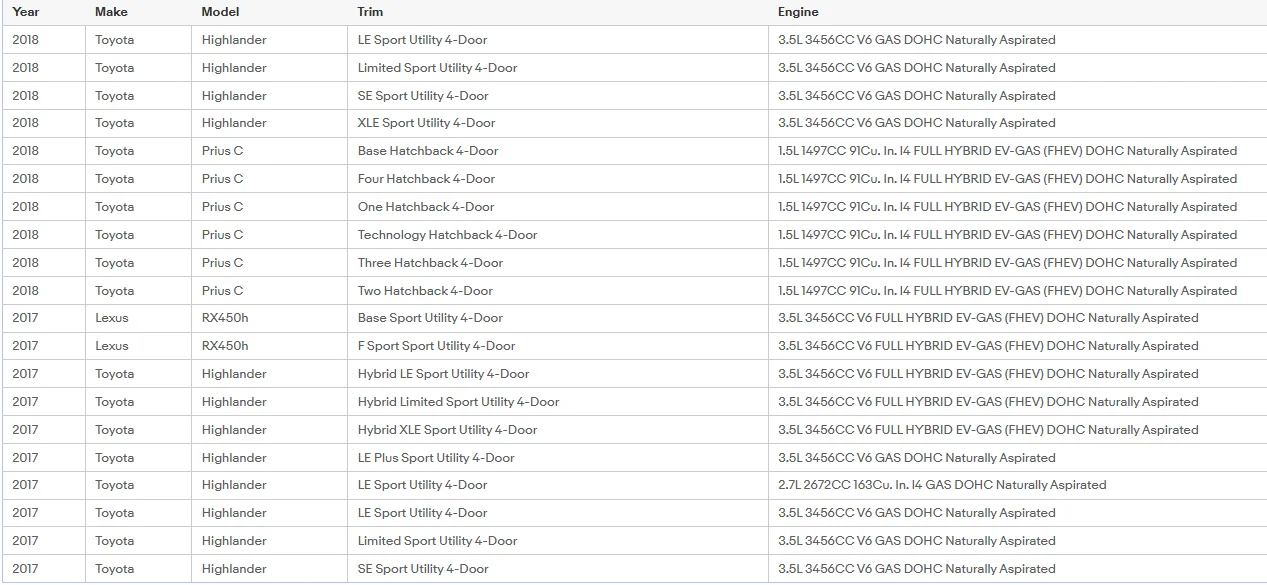Click the Make column header
Image resolution: width=1267 pixels, height=585 pixels.
111,12
